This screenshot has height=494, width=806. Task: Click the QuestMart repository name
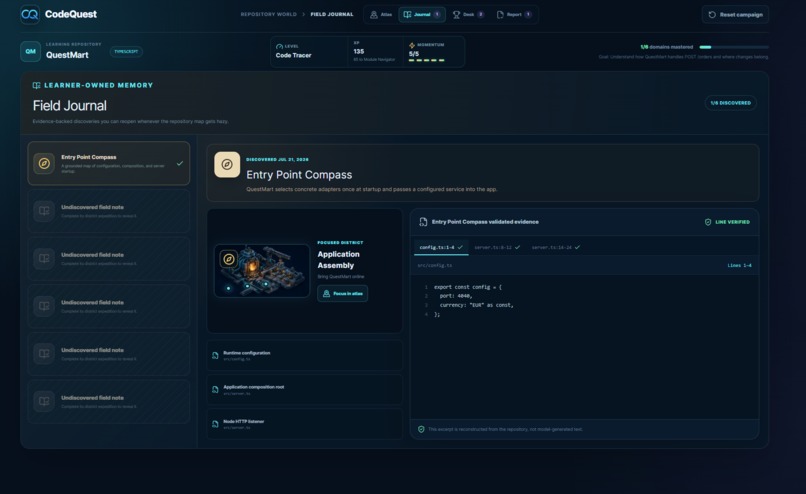pos(67,55)
